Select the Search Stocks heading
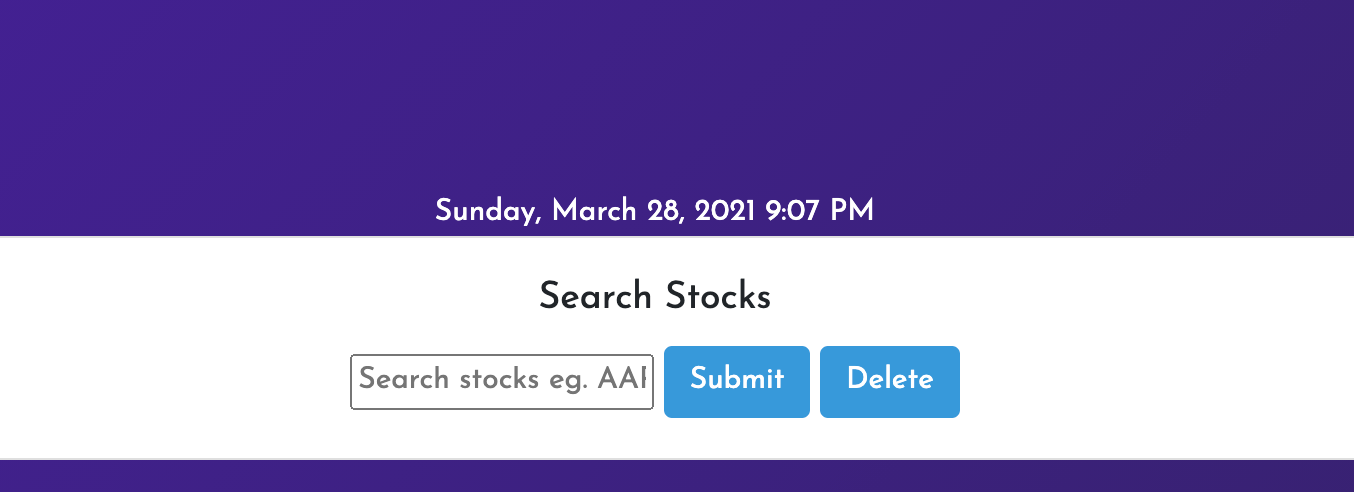This screenshot has height=492, width=1354. (654, 297)
